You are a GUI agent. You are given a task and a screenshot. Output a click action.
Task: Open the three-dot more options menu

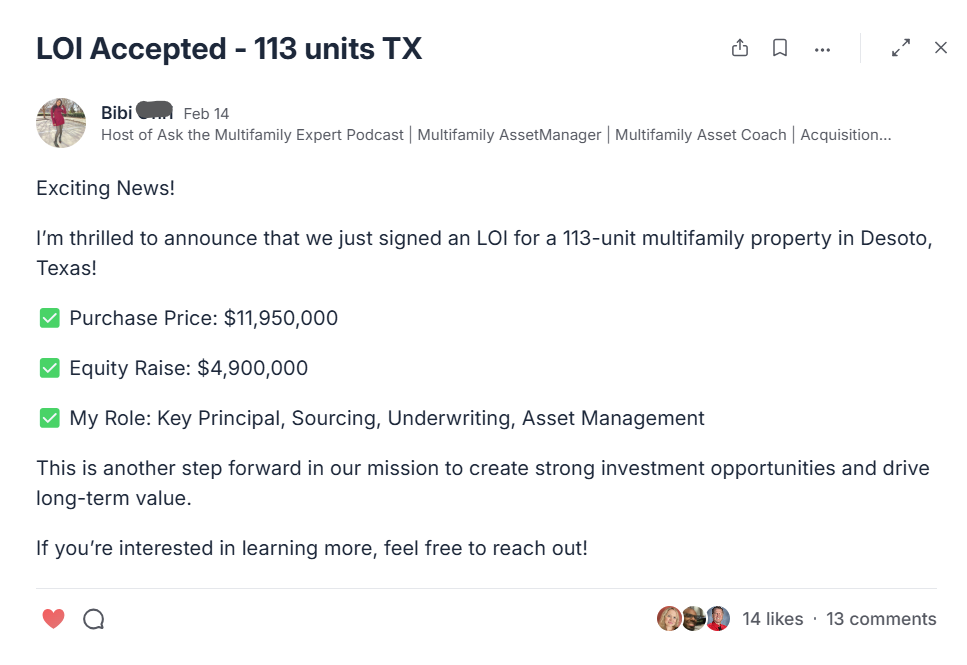click(x=822, y=49)
